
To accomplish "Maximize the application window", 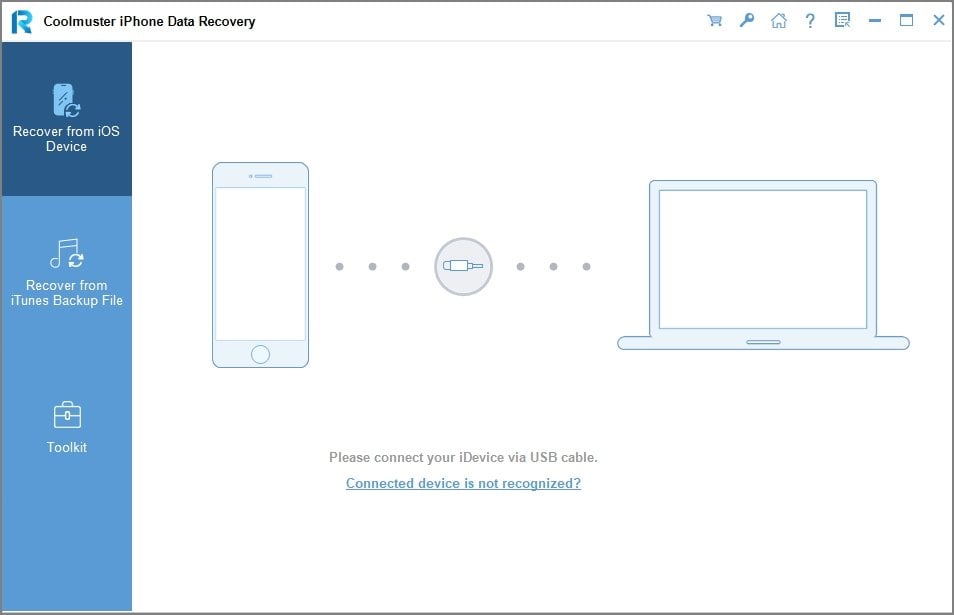I will point(907,20).
